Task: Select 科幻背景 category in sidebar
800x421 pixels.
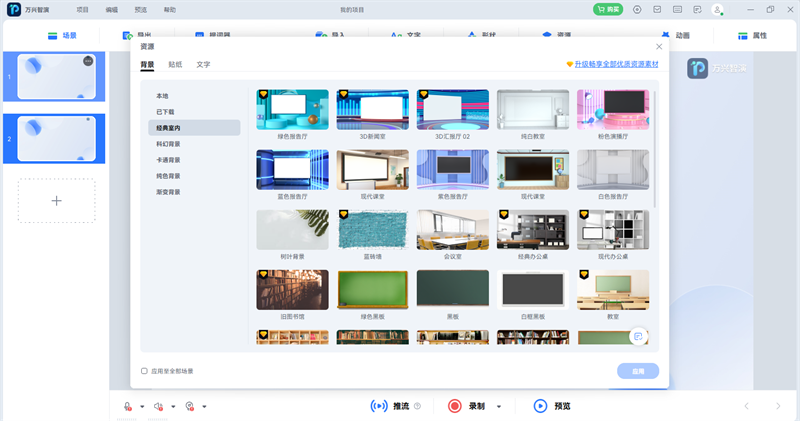Action: pyautogui.click(x=168, y=143)
